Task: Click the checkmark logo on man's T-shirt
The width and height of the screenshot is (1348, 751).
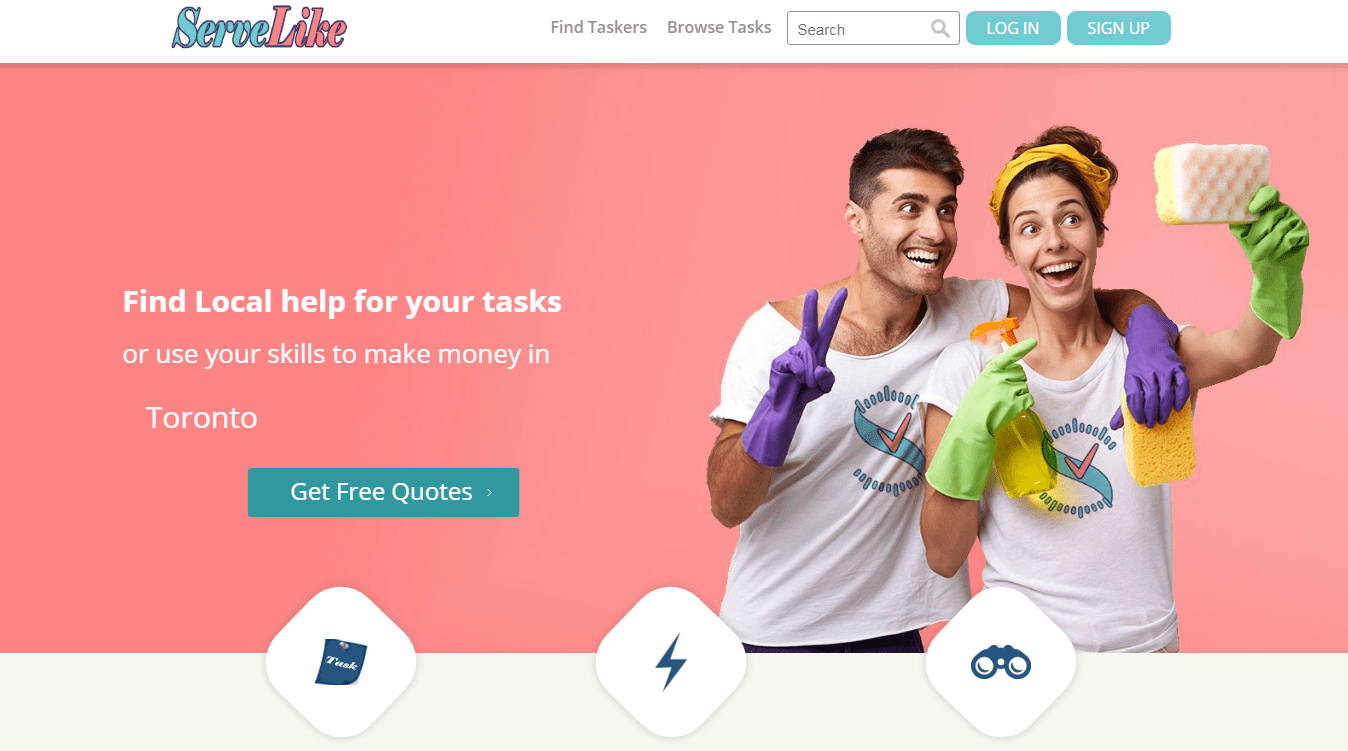Action: (890, 442)
